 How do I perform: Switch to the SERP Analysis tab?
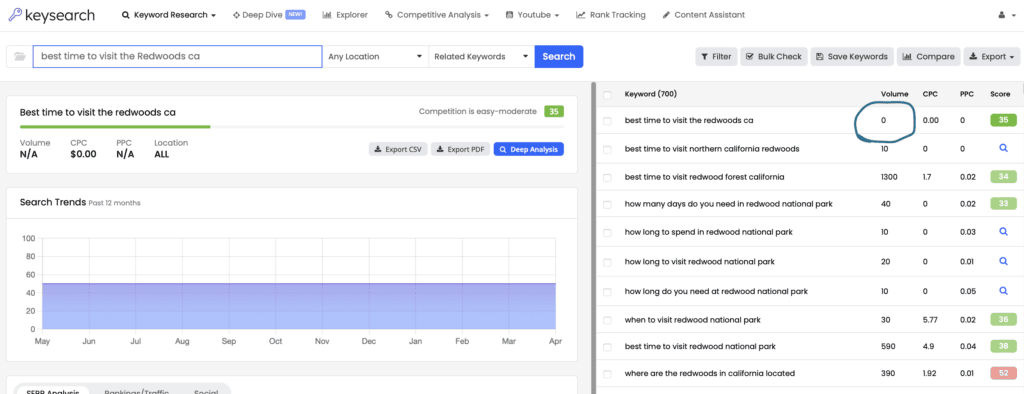tap(53, 391)
